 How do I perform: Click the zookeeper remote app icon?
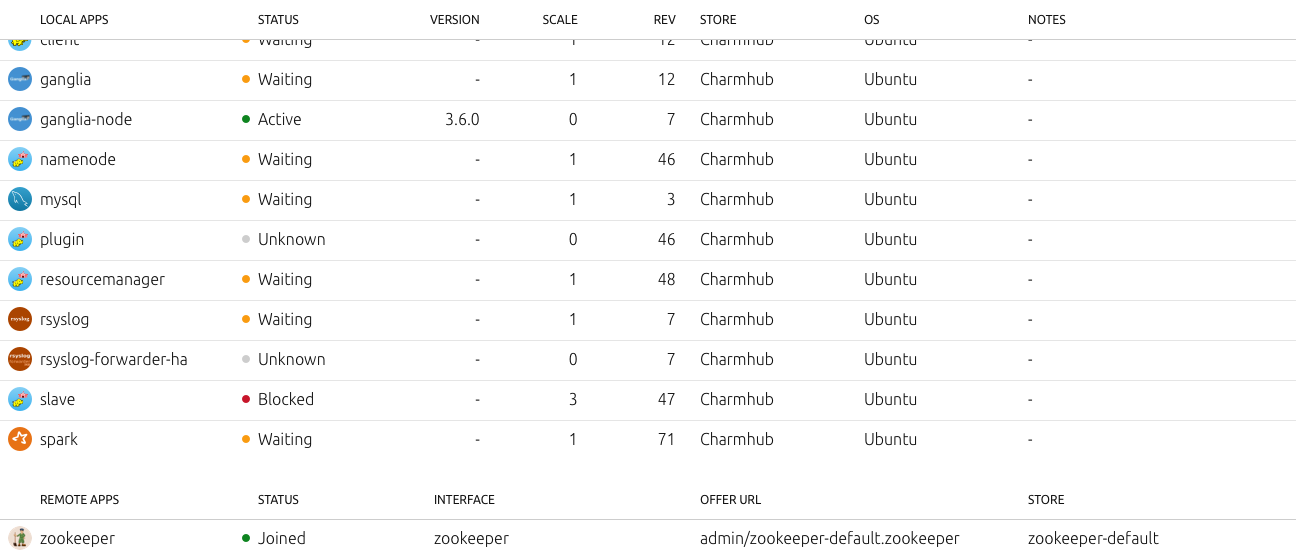(20, 538)
